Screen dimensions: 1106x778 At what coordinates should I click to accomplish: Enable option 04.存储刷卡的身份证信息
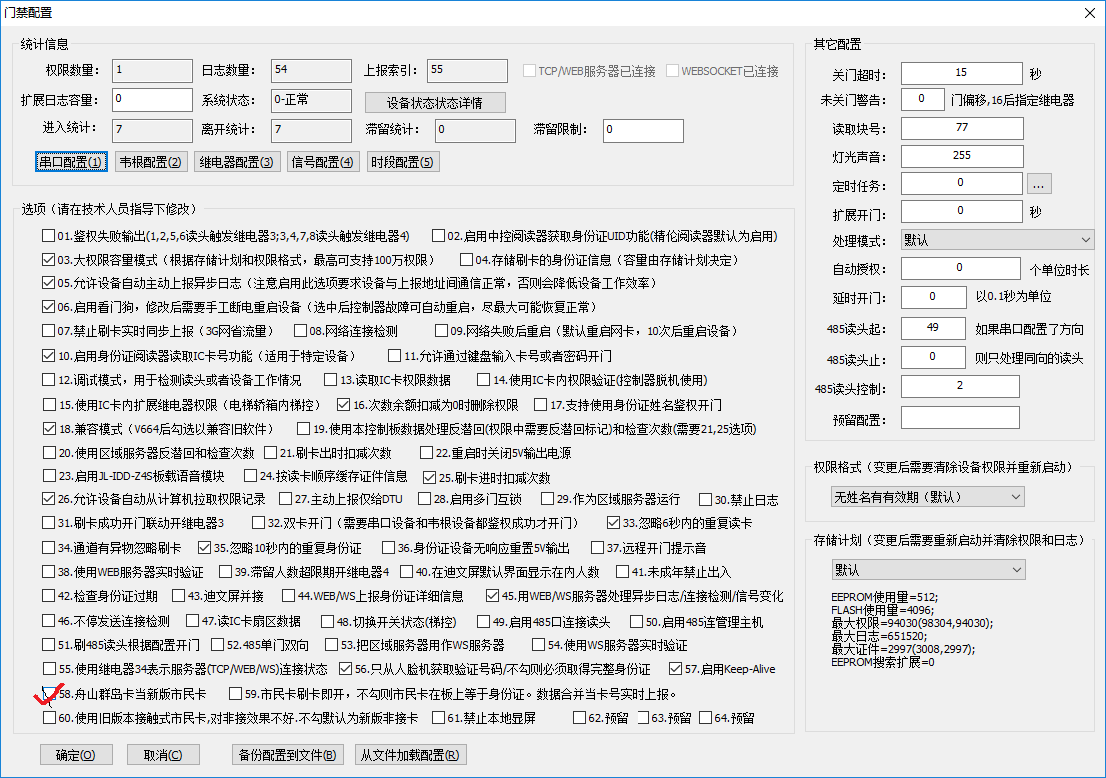pos(466,260)
